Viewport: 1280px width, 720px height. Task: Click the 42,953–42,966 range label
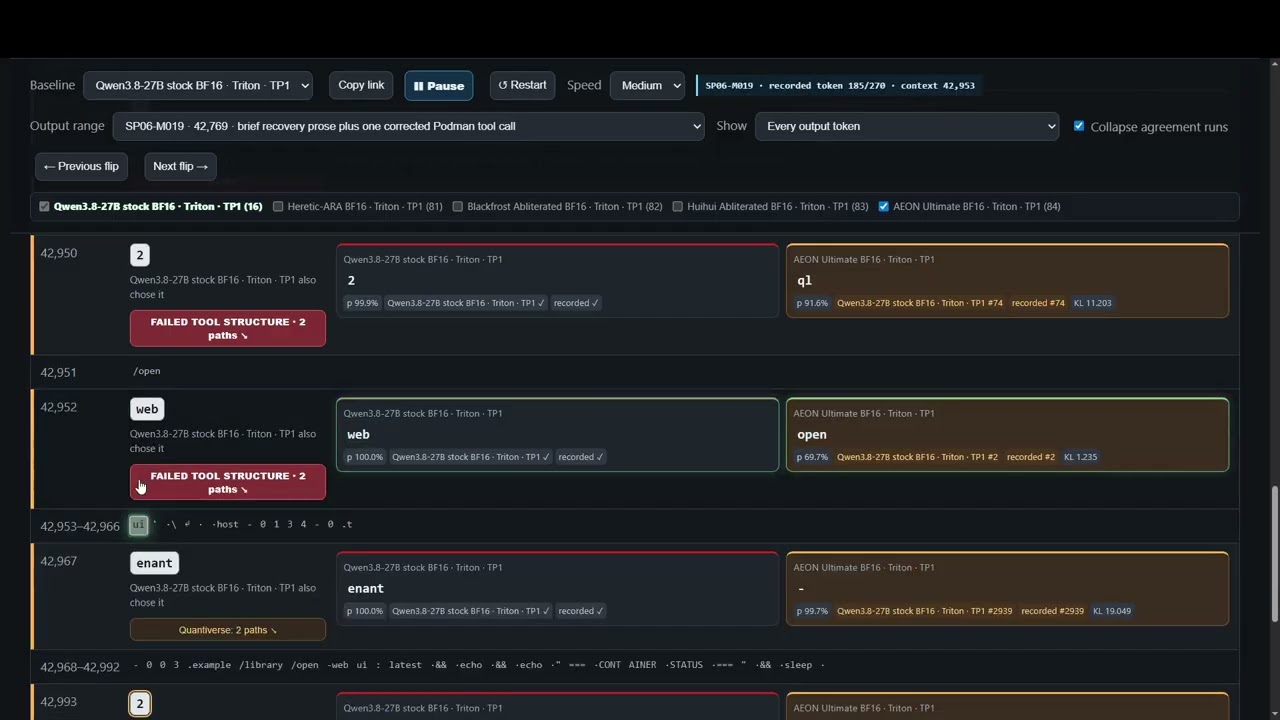80,526
